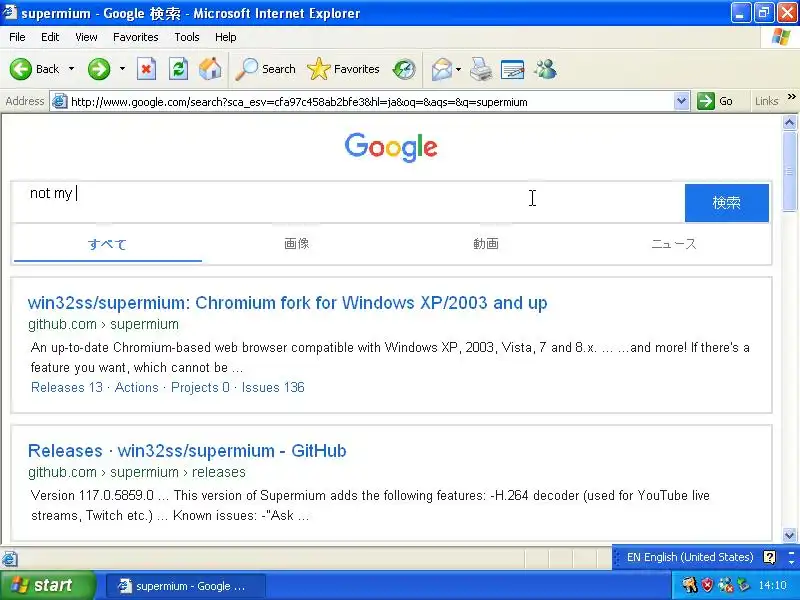Open the Messenger people icon

click(x=545, y=69)
